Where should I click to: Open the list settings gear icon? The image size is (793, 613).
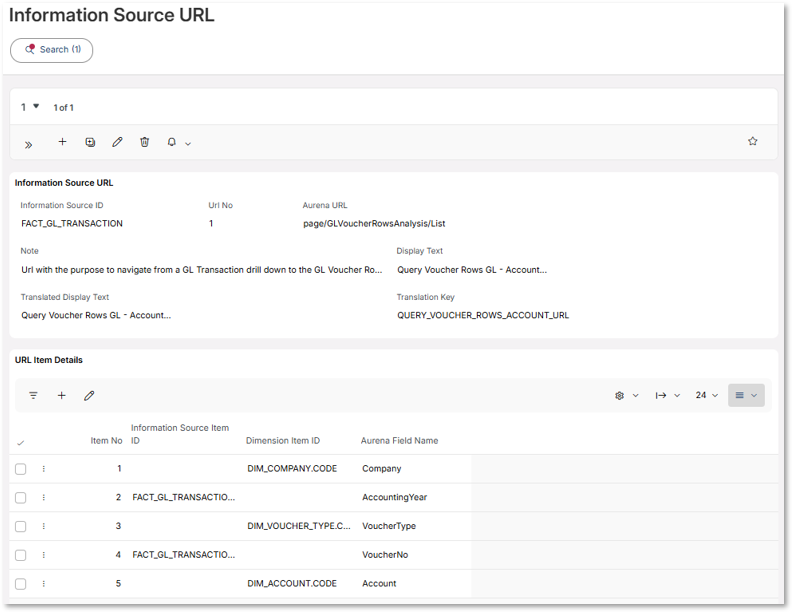[620, 396]
